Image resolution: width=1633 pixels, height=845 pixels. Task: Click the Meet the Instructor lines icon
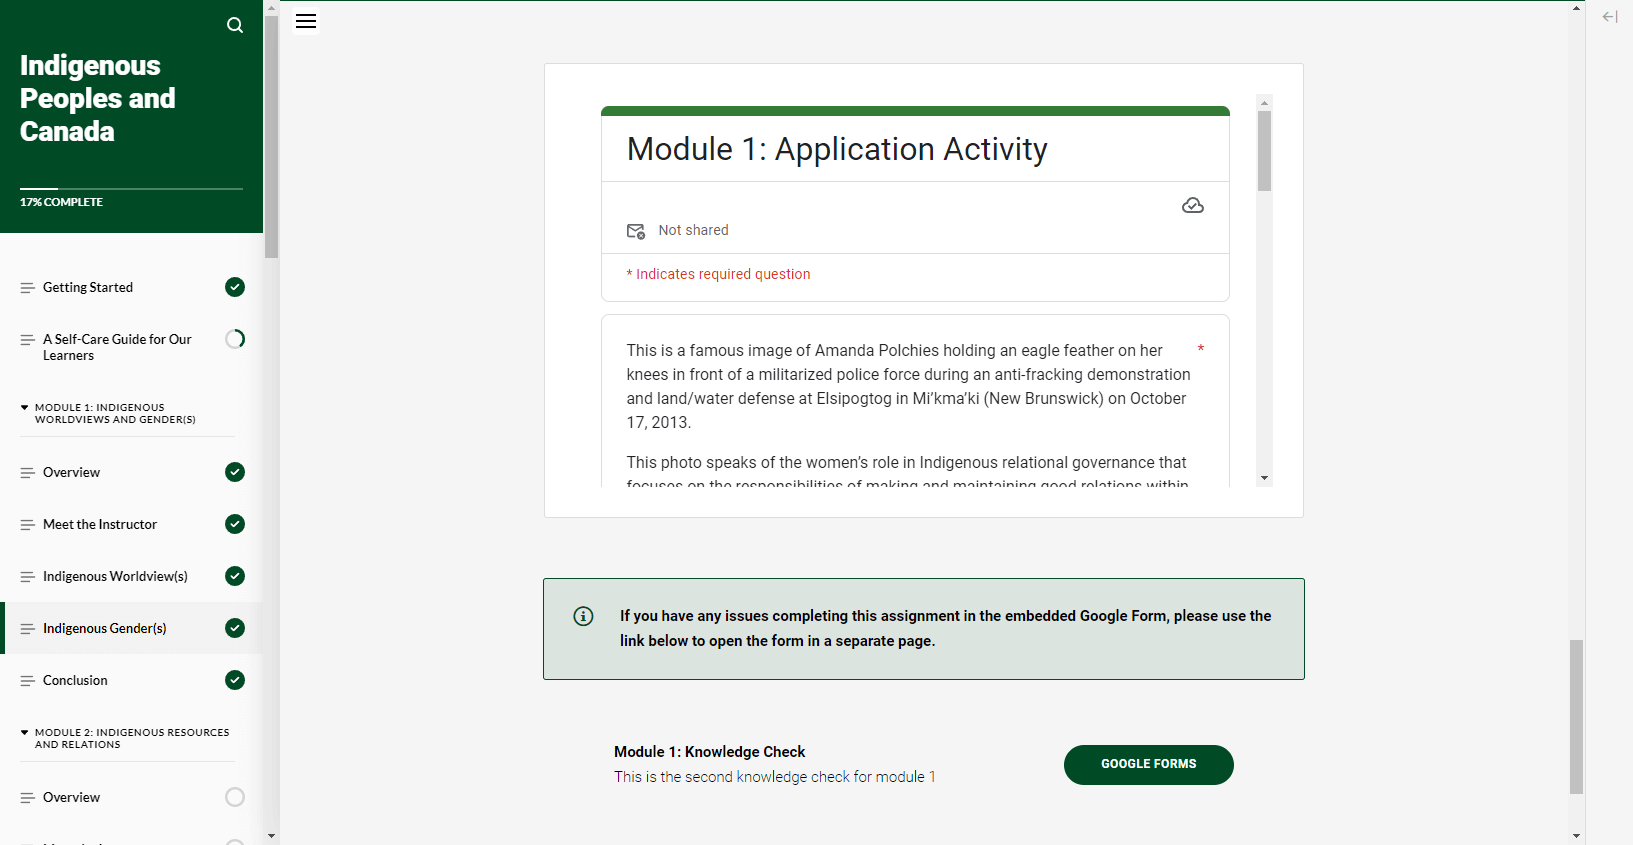pyautogui.click(x=28, y=525)
